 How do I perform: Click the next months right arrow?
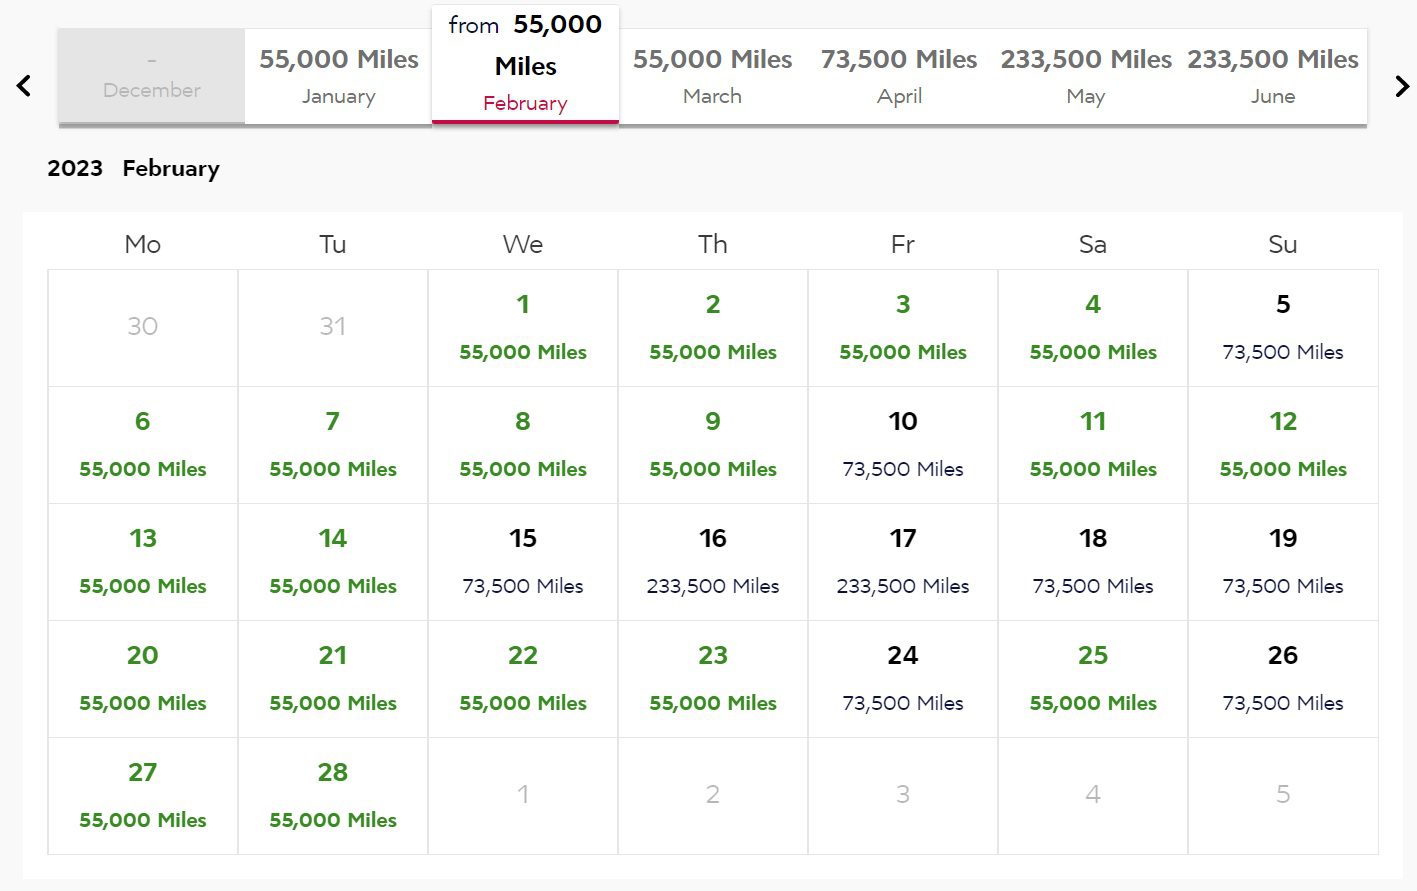[1402, 86]
